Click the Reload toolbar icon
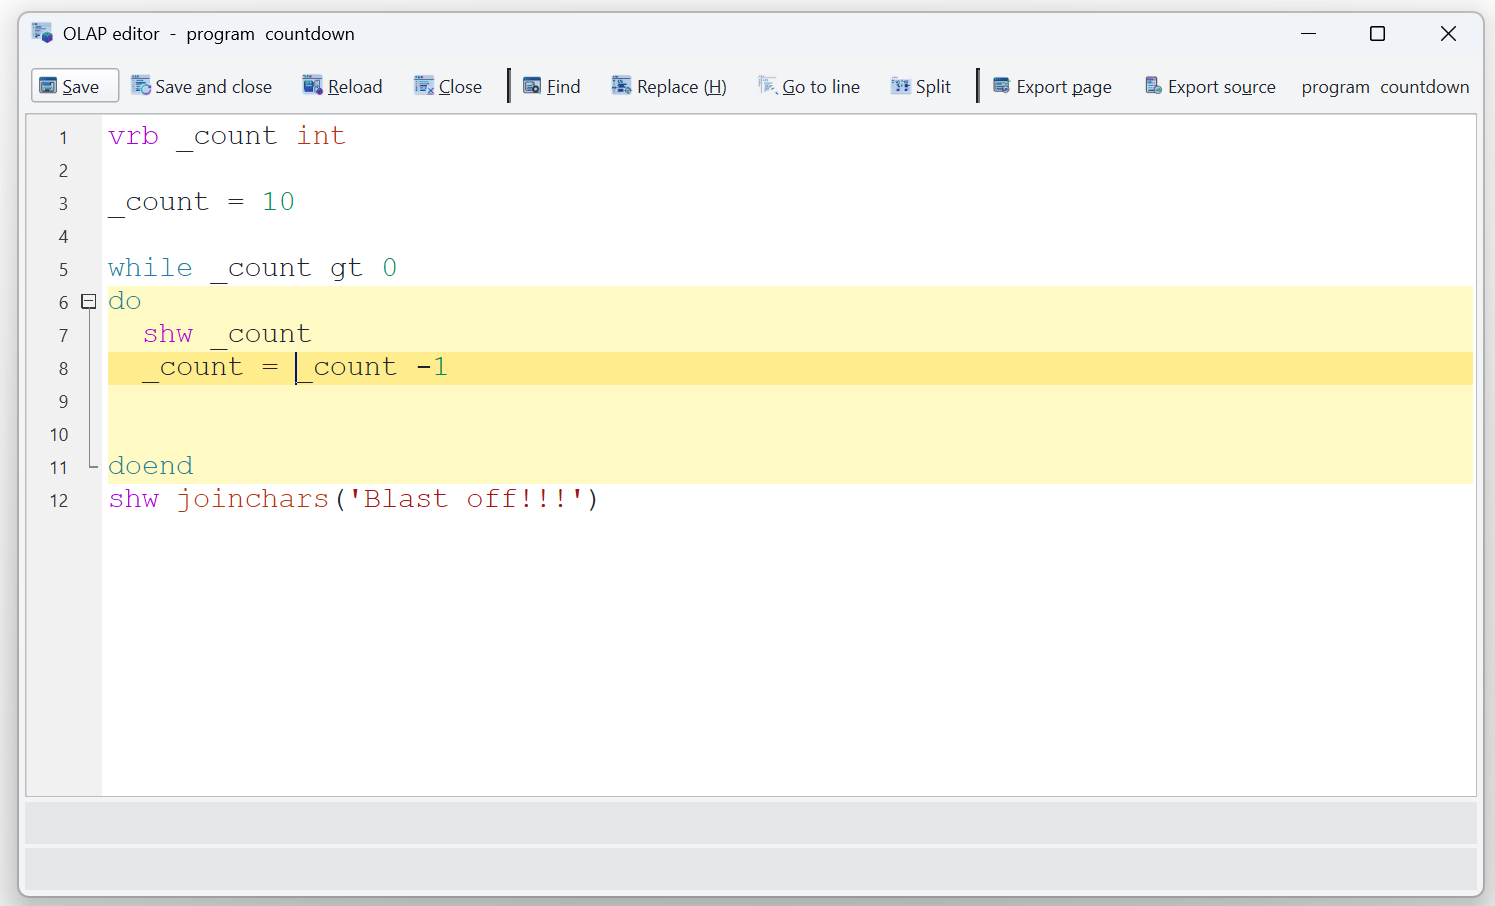The image size is (1495, 906). click(313, 85)
